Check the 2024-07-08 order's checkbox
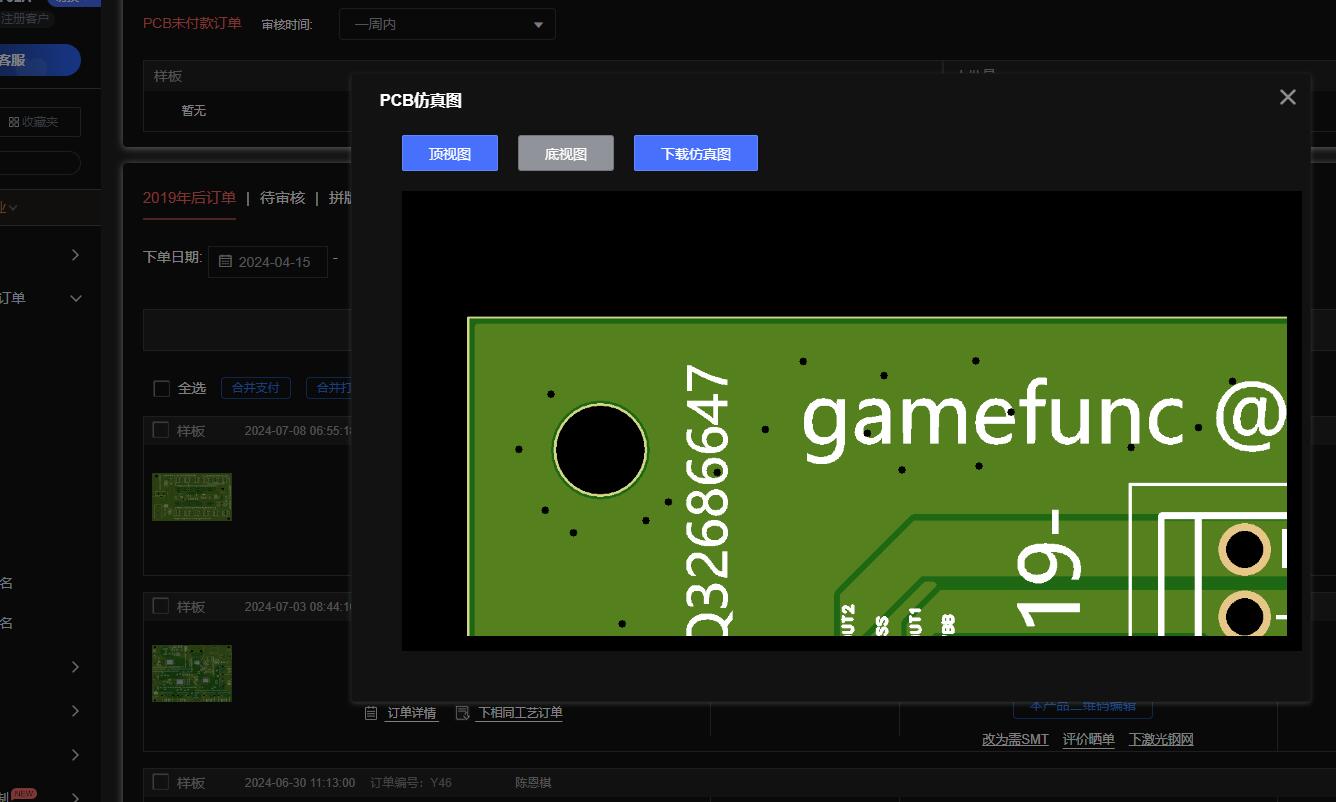Viewport: 1336px width, 802px height. pos(160,430)
